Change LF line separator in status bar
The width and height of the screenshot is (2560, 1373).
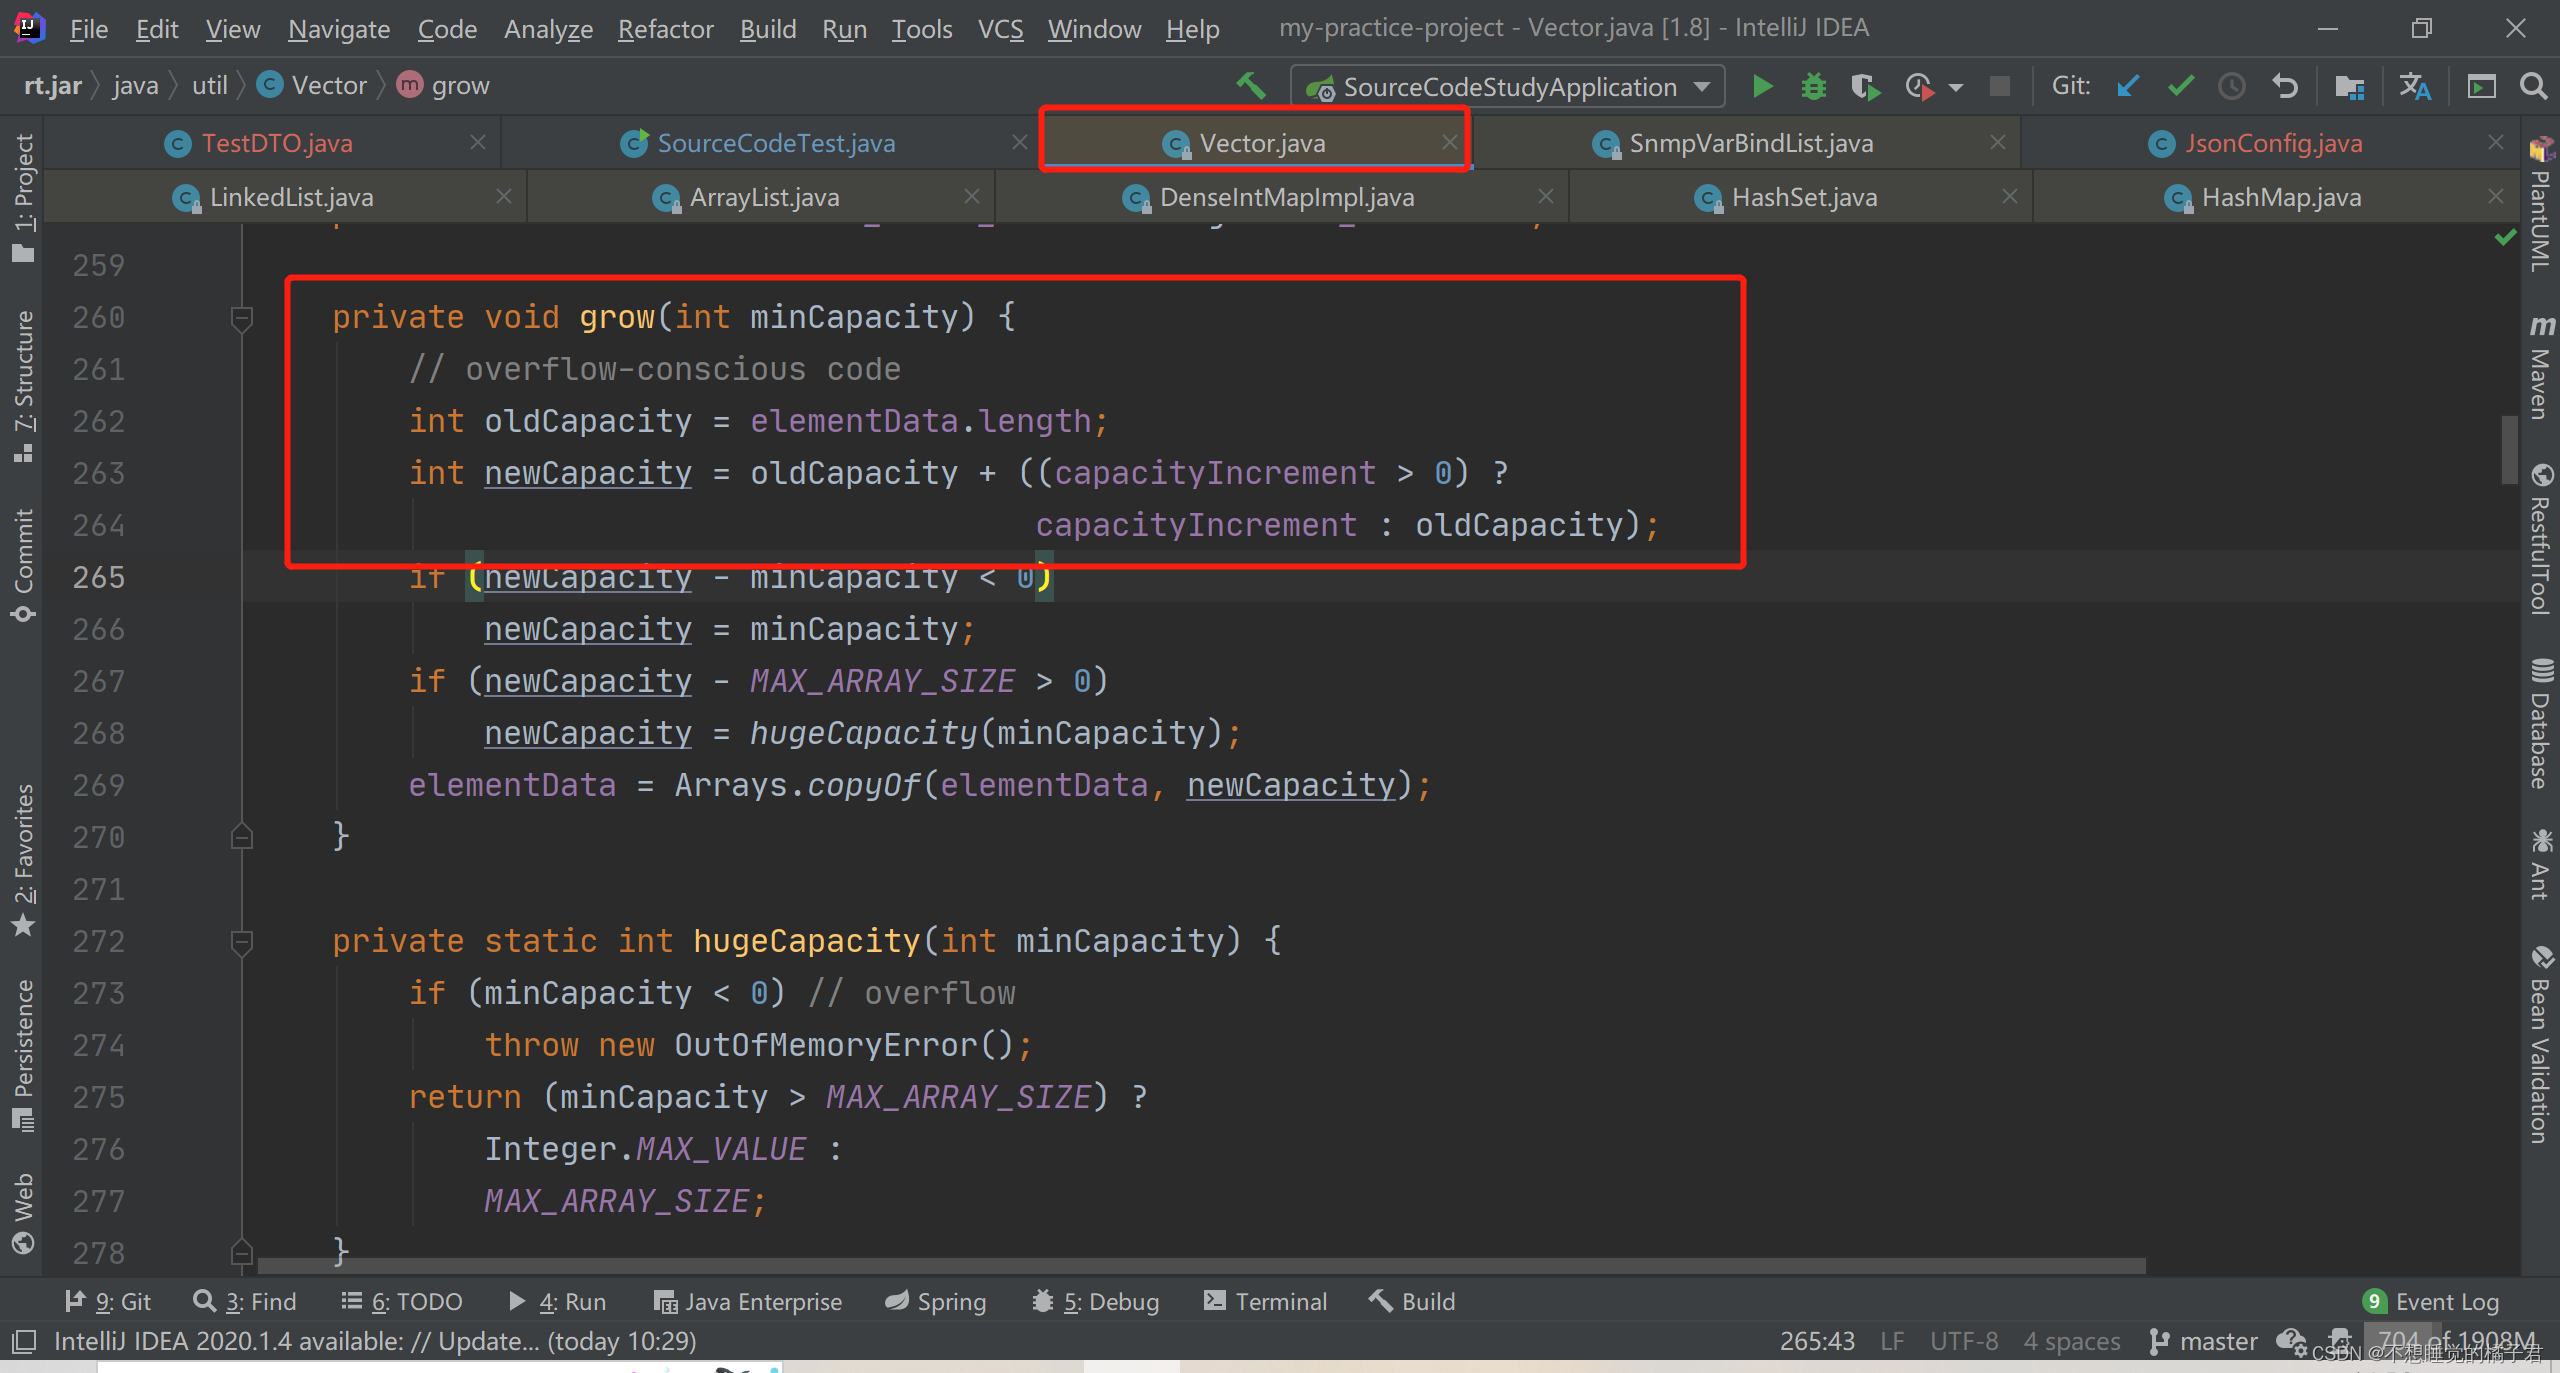1892,1341
